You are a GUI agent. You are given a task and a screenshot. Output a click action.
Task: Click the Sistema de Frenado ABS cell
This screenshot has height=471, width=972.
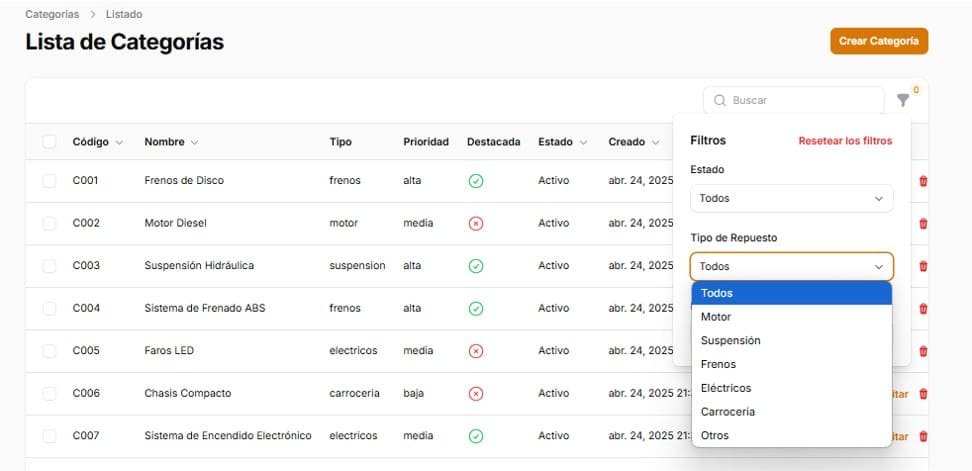click(205, 309)
